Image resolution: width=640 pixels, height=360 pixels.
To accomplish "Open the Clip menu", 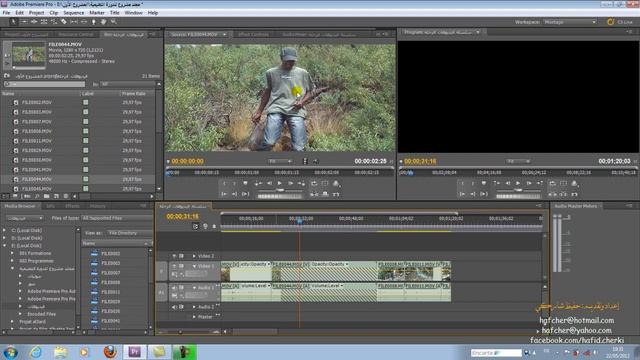I will click(53, 13).
